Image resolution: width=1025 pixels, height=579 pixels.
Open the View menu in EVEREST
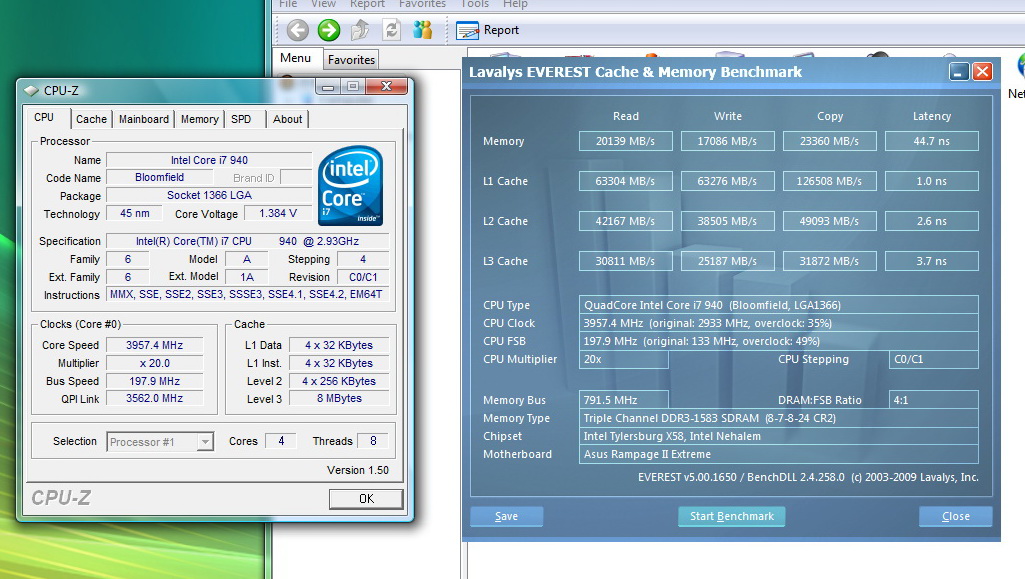pyautogui.click(x=323, y=4)
